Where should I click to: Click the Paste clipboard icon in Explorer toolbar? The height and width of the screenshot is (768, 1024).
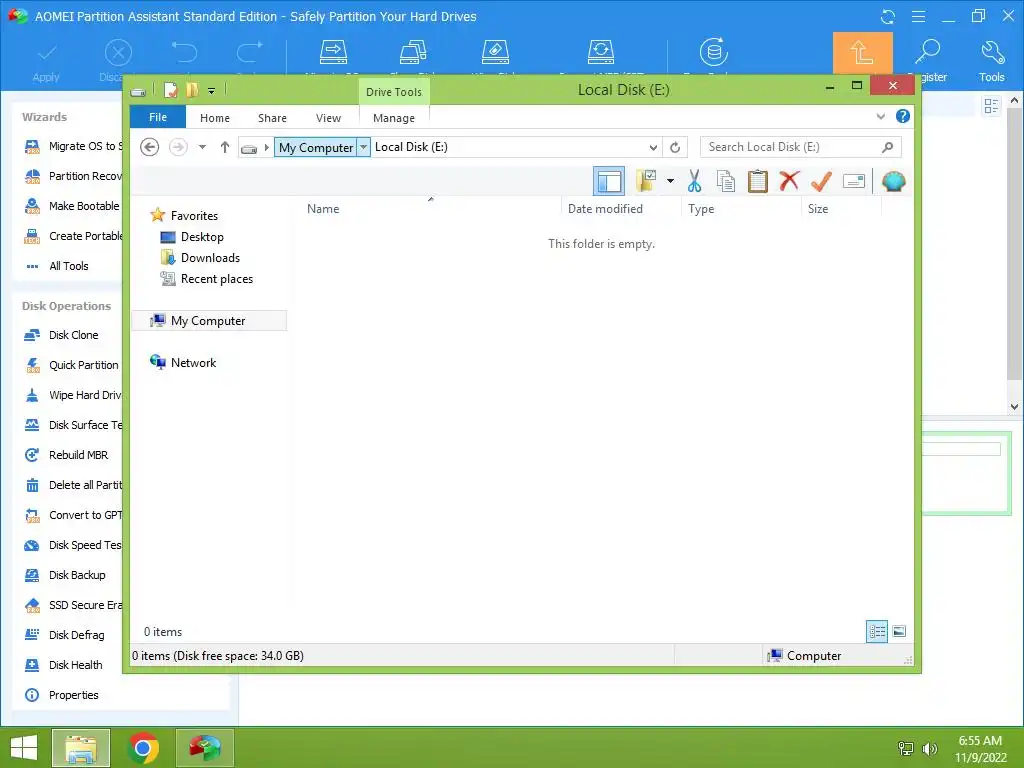pos(758,181)
